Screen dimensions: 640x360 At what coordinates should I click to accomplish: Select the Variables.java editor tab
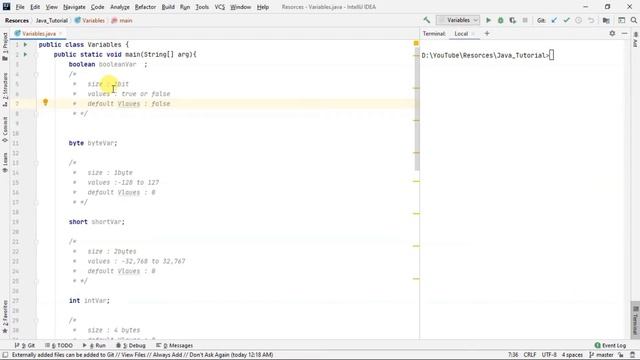38,33
